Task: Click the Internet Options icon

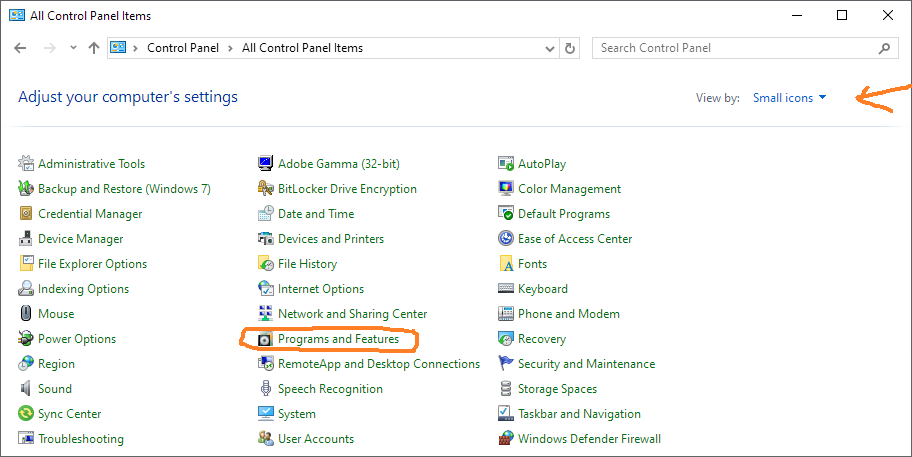Action: coord(266,288)
